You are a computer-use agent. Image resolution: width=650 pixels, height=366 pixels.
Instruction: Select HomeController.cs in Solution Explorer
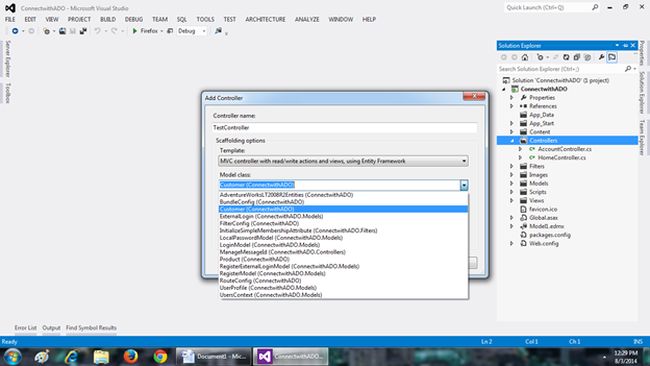point(562,158)
